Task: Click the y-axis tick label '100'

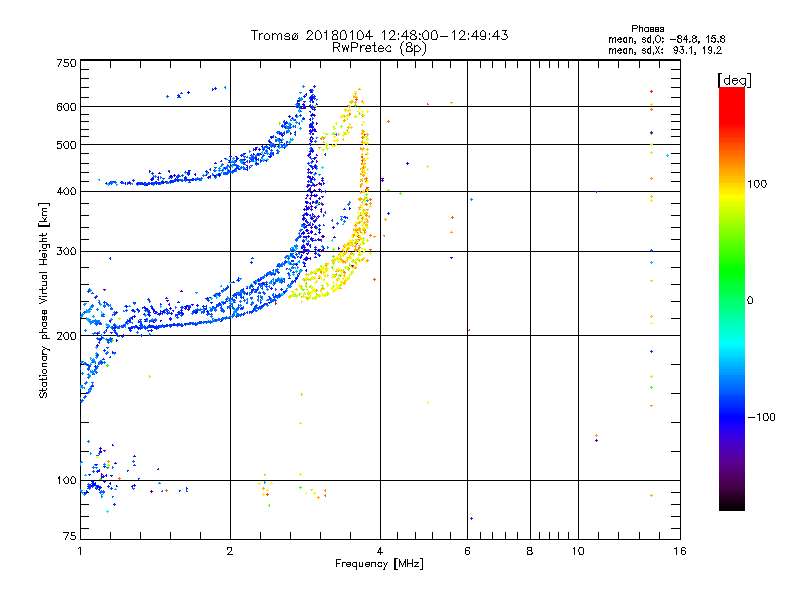Action: [x=66, y=481]
